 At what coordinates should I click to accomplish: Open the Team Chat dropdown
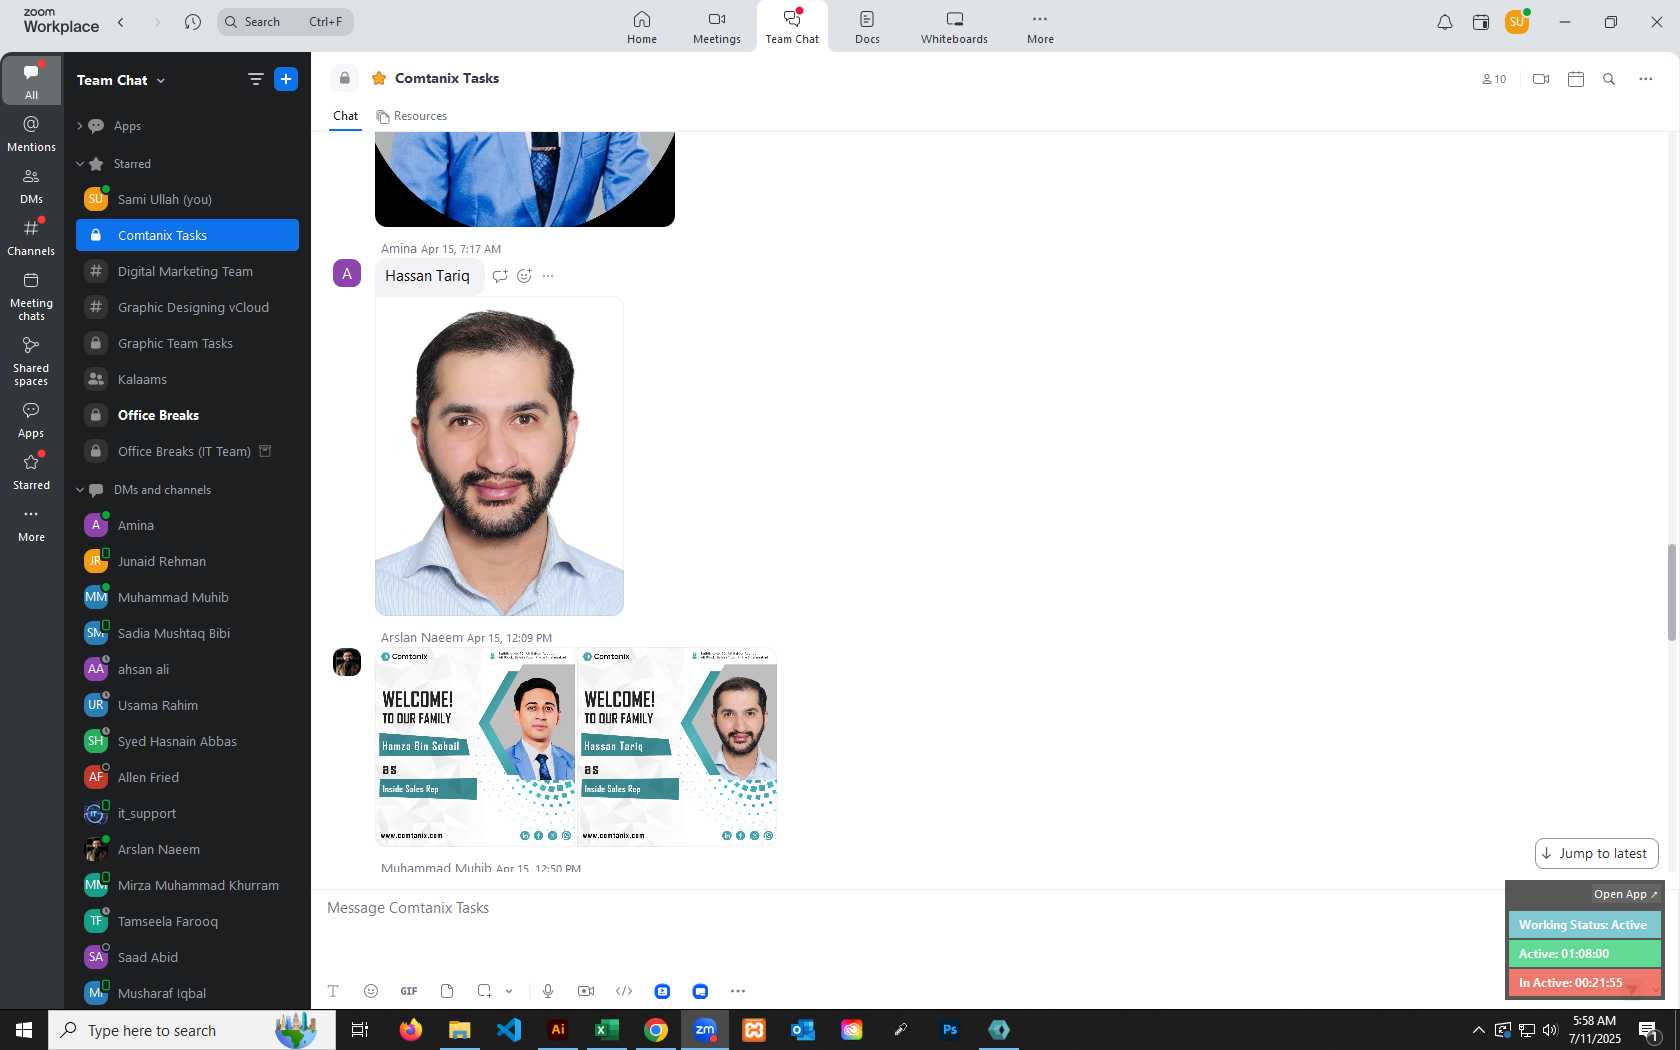point(121,80)
